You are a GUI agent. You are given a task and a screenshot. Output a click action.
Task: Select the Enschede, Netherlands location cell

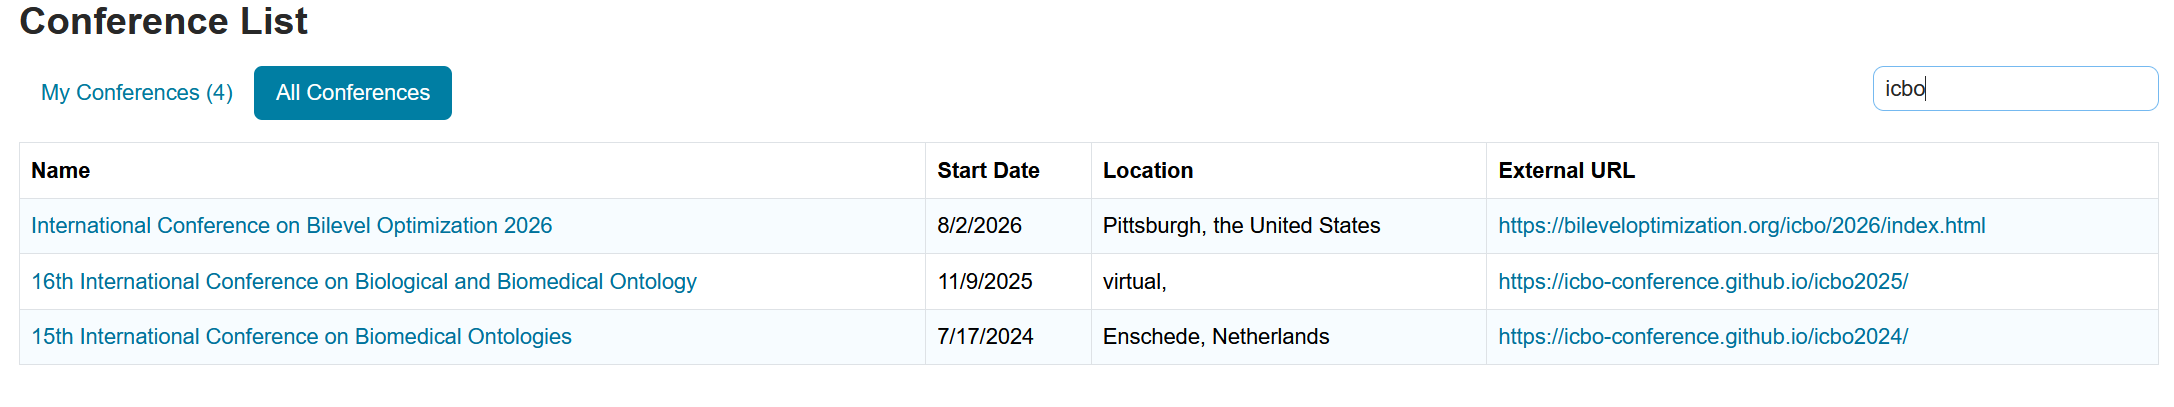click(1215, 337)
